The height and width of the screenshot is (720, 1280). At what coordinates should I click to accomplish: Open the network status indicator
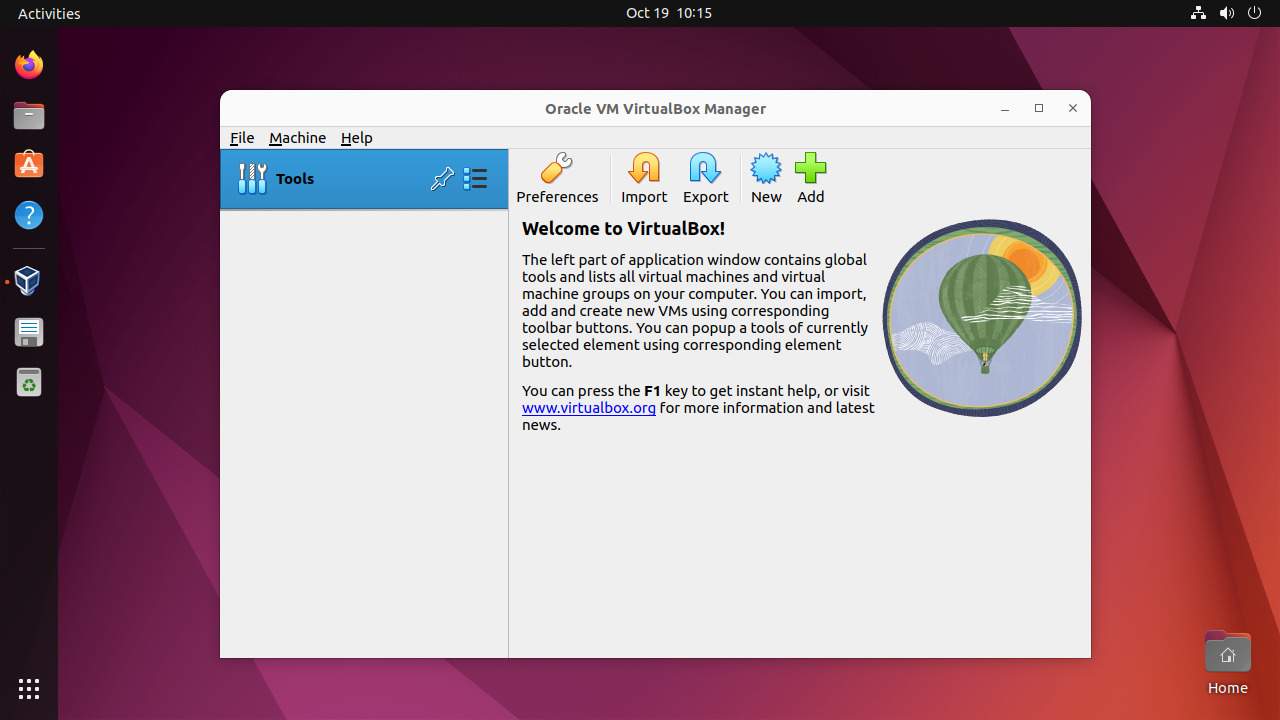[1198, 13]
